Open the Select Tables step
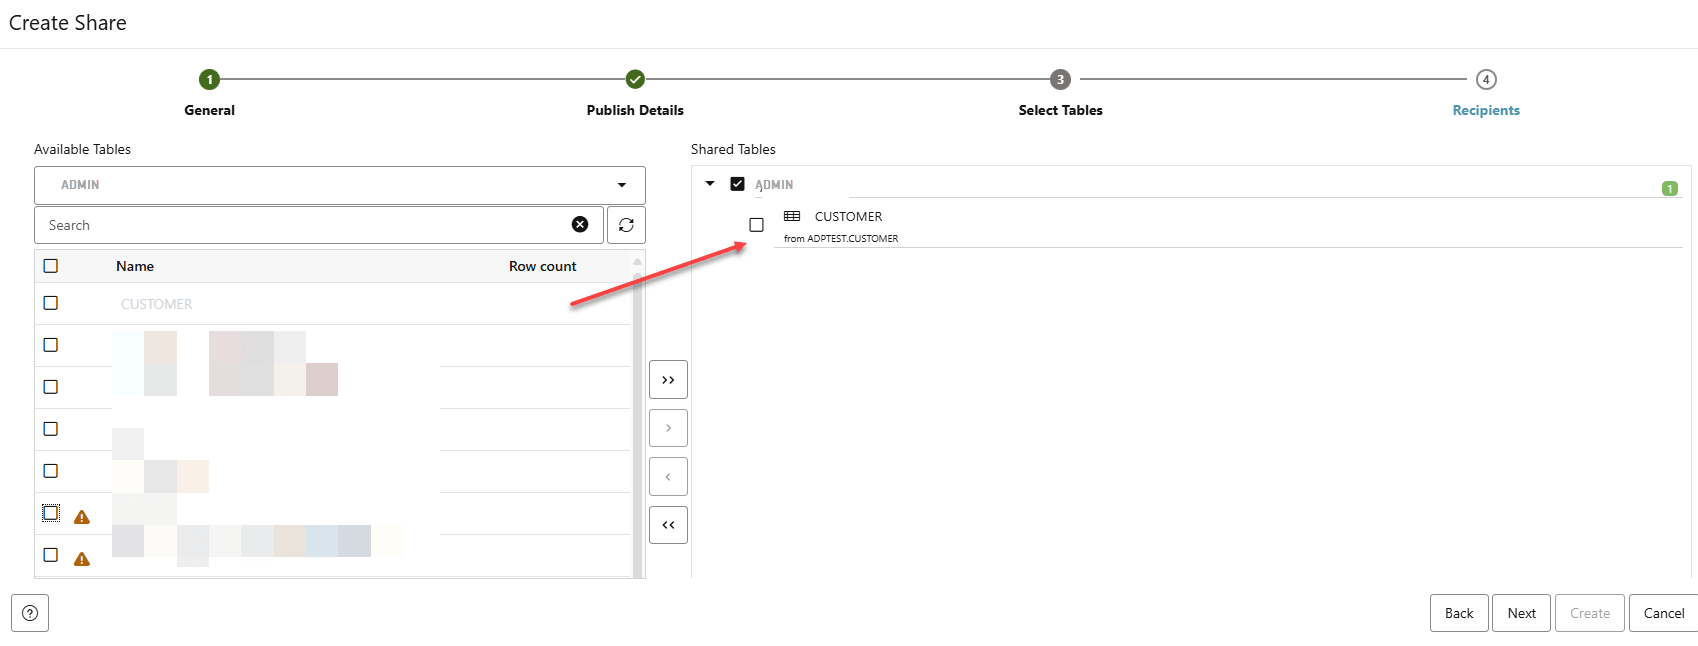This screenshot has width=1698, height=646. click(x=1060, y=79)
